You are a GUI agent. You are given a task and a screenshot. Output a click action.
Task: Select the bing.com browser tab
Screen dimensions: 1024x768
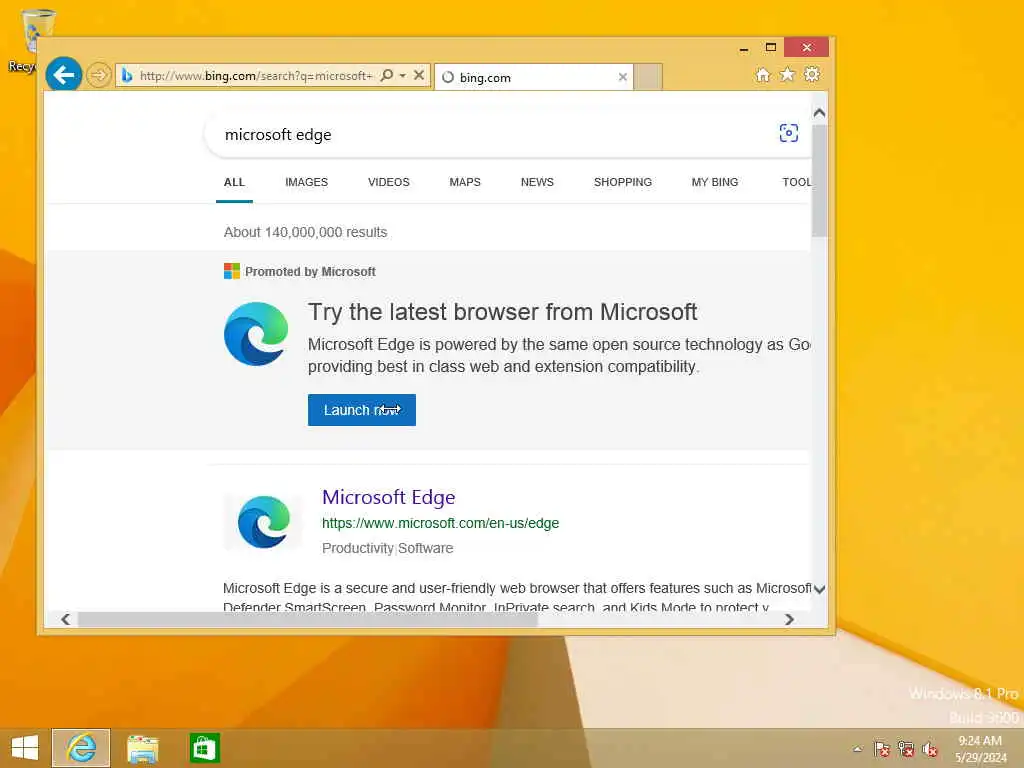coord(534,77)
